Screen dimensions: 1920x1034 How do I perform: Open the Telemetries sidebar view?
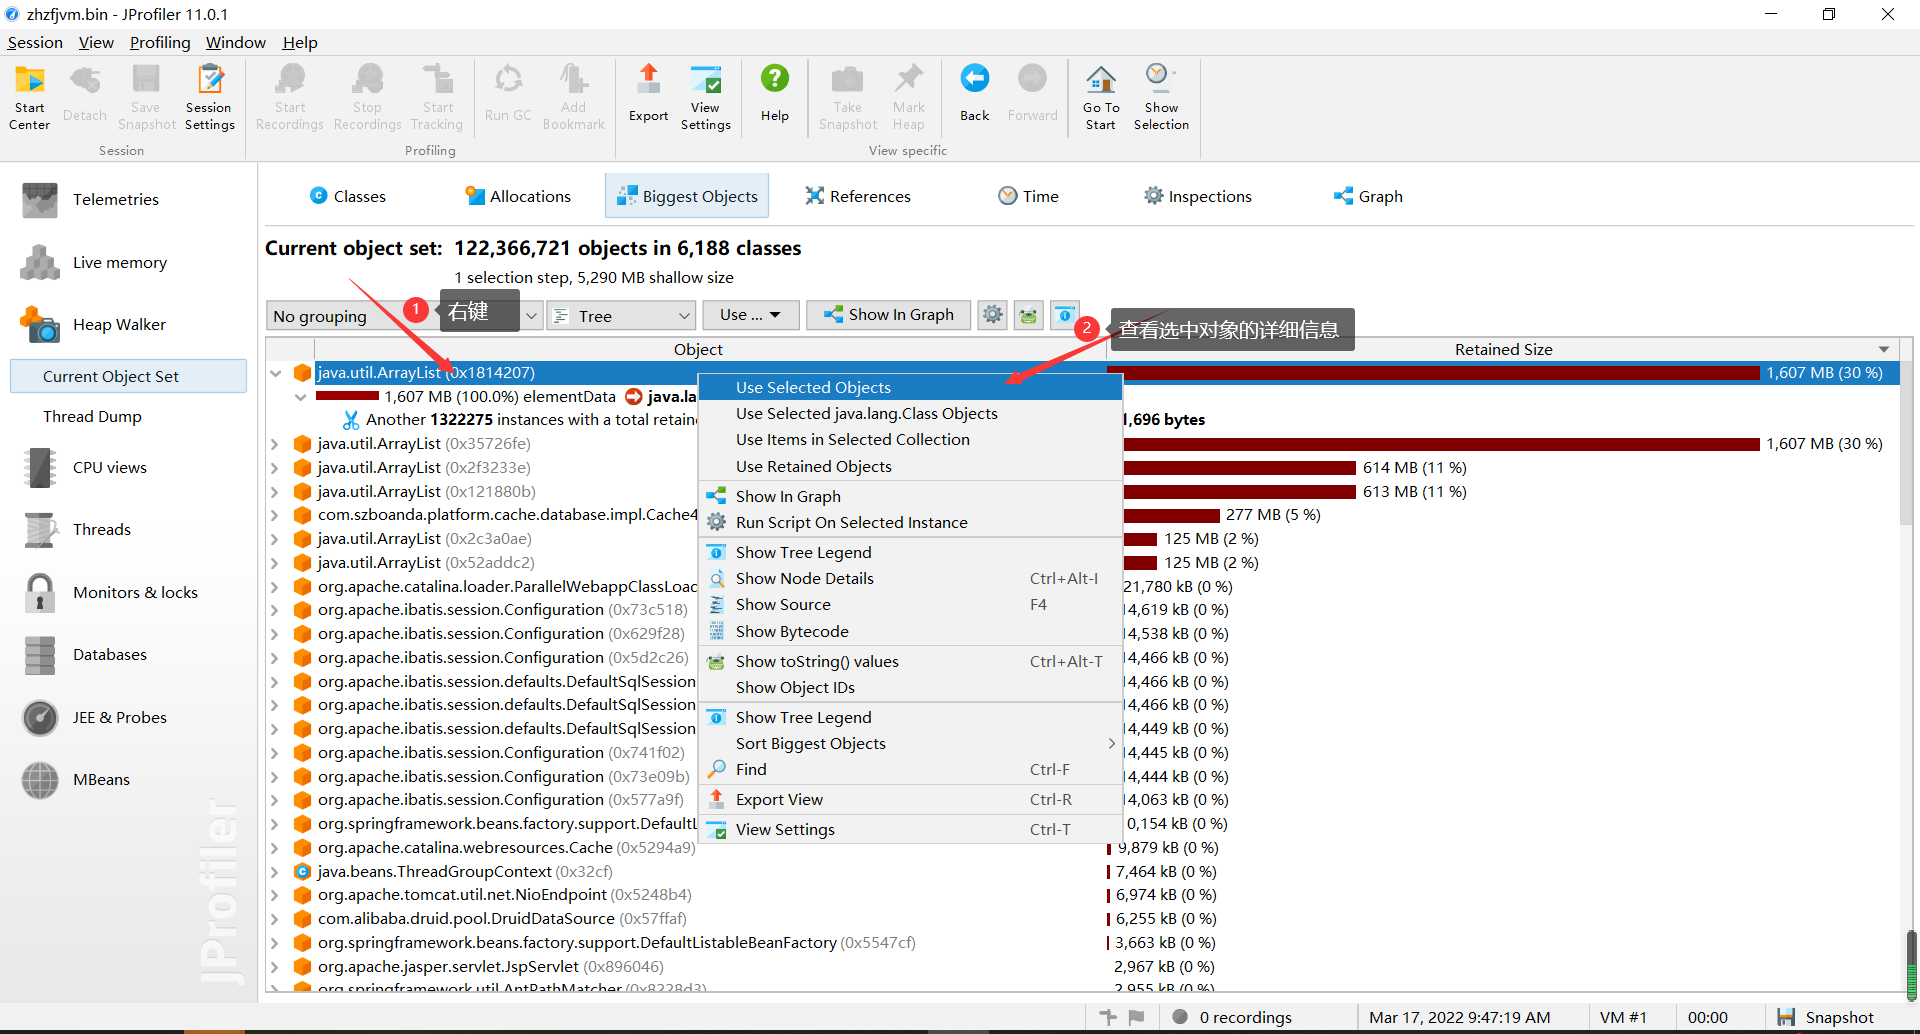click(115, 199)
